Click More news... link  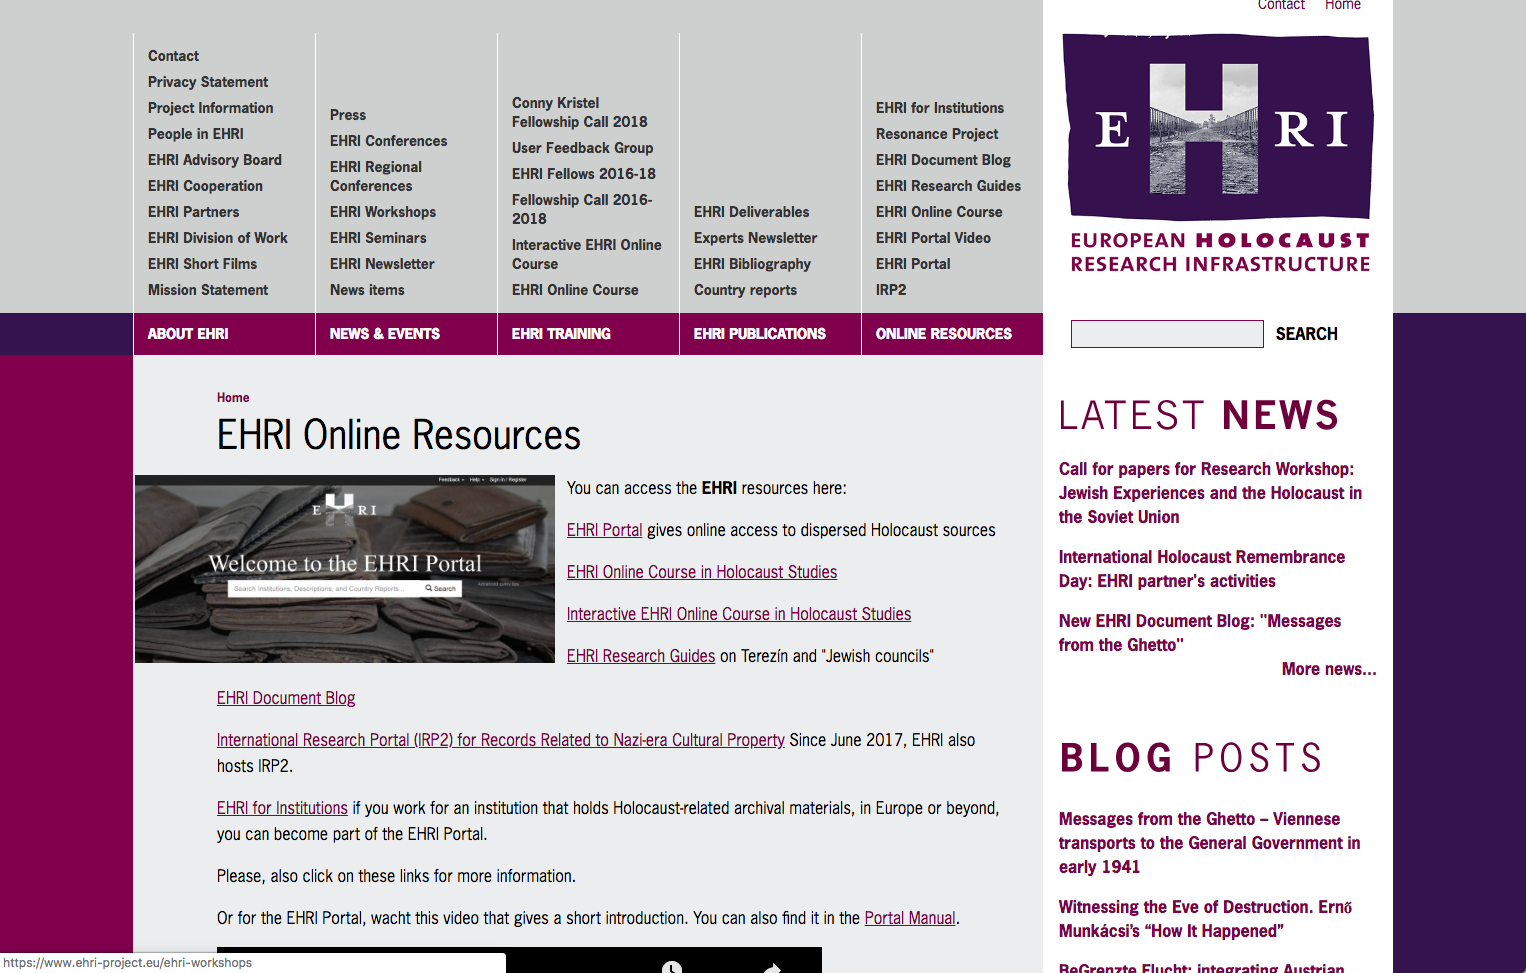pos(1329,669)
